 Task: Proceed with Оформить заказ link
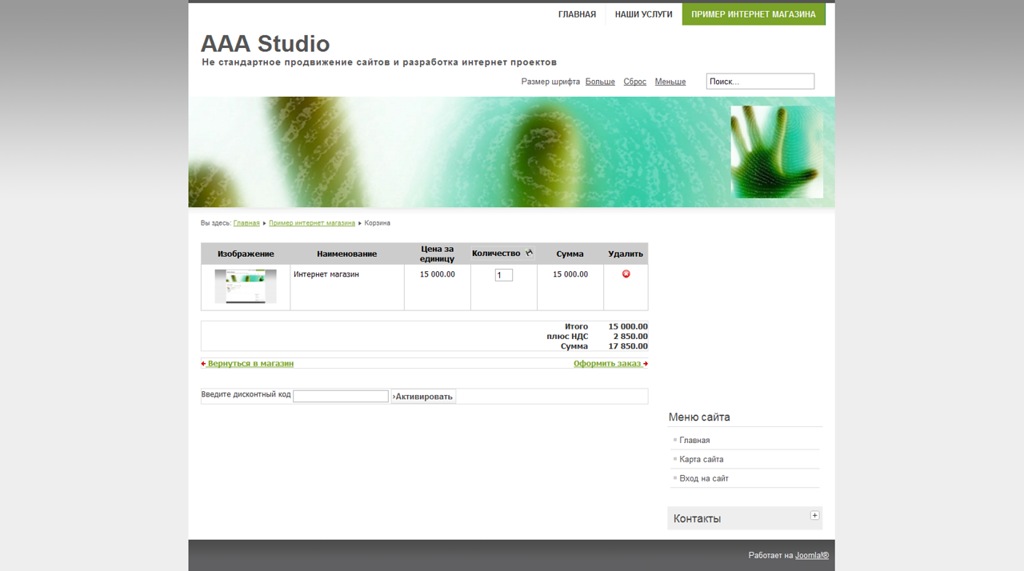coord(608,364)
